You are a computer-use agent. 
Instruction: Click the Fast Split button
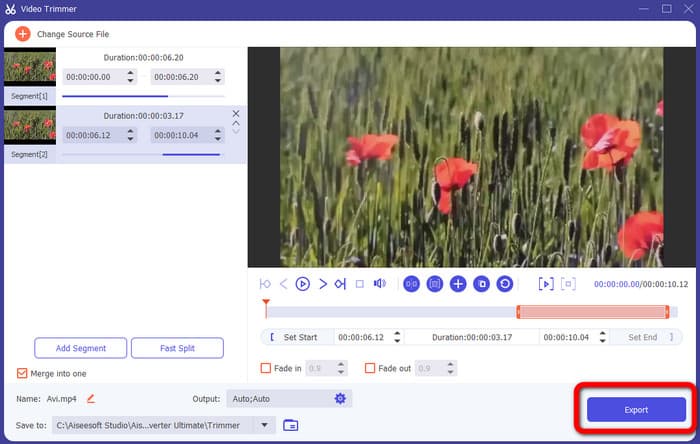pyautogui.click(x=177, y=348)
